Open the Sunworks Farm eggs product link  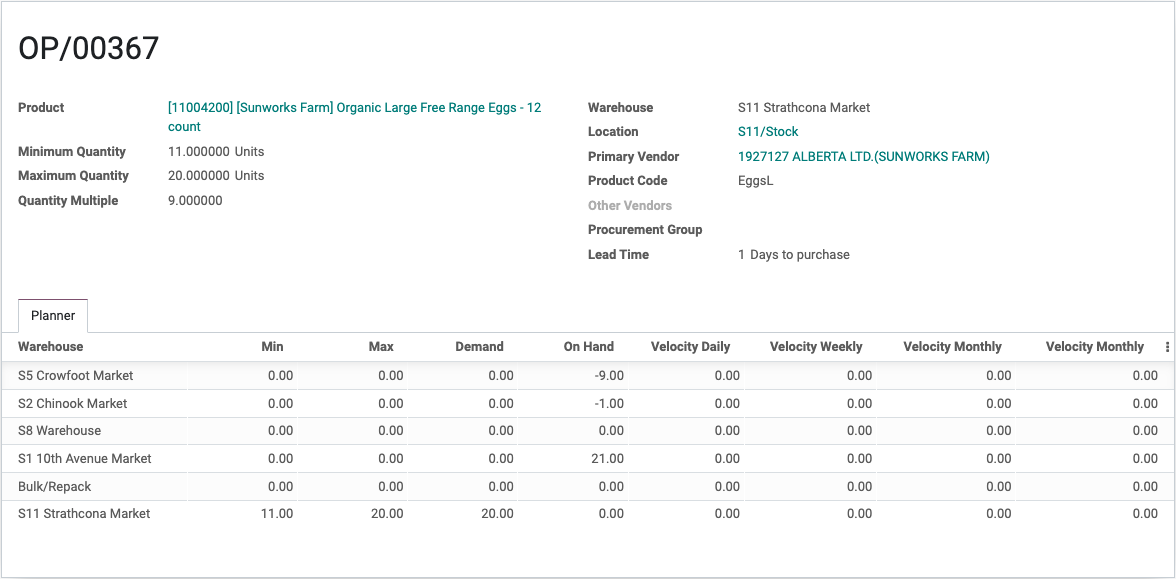point(355,117)
